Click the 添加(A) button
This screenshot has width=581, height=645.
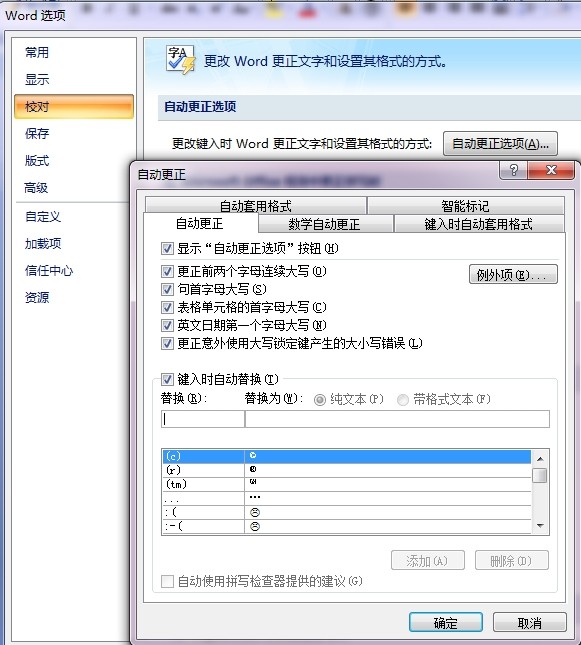[x=428, y=561]
